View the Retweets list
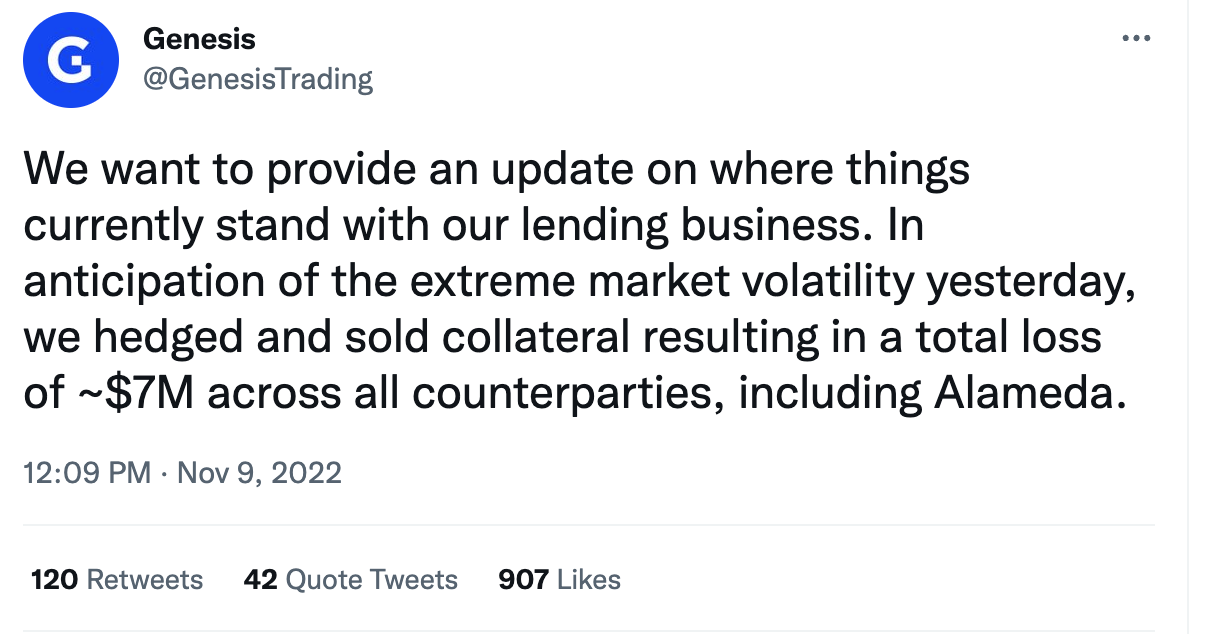 click(x=144, y=579)
